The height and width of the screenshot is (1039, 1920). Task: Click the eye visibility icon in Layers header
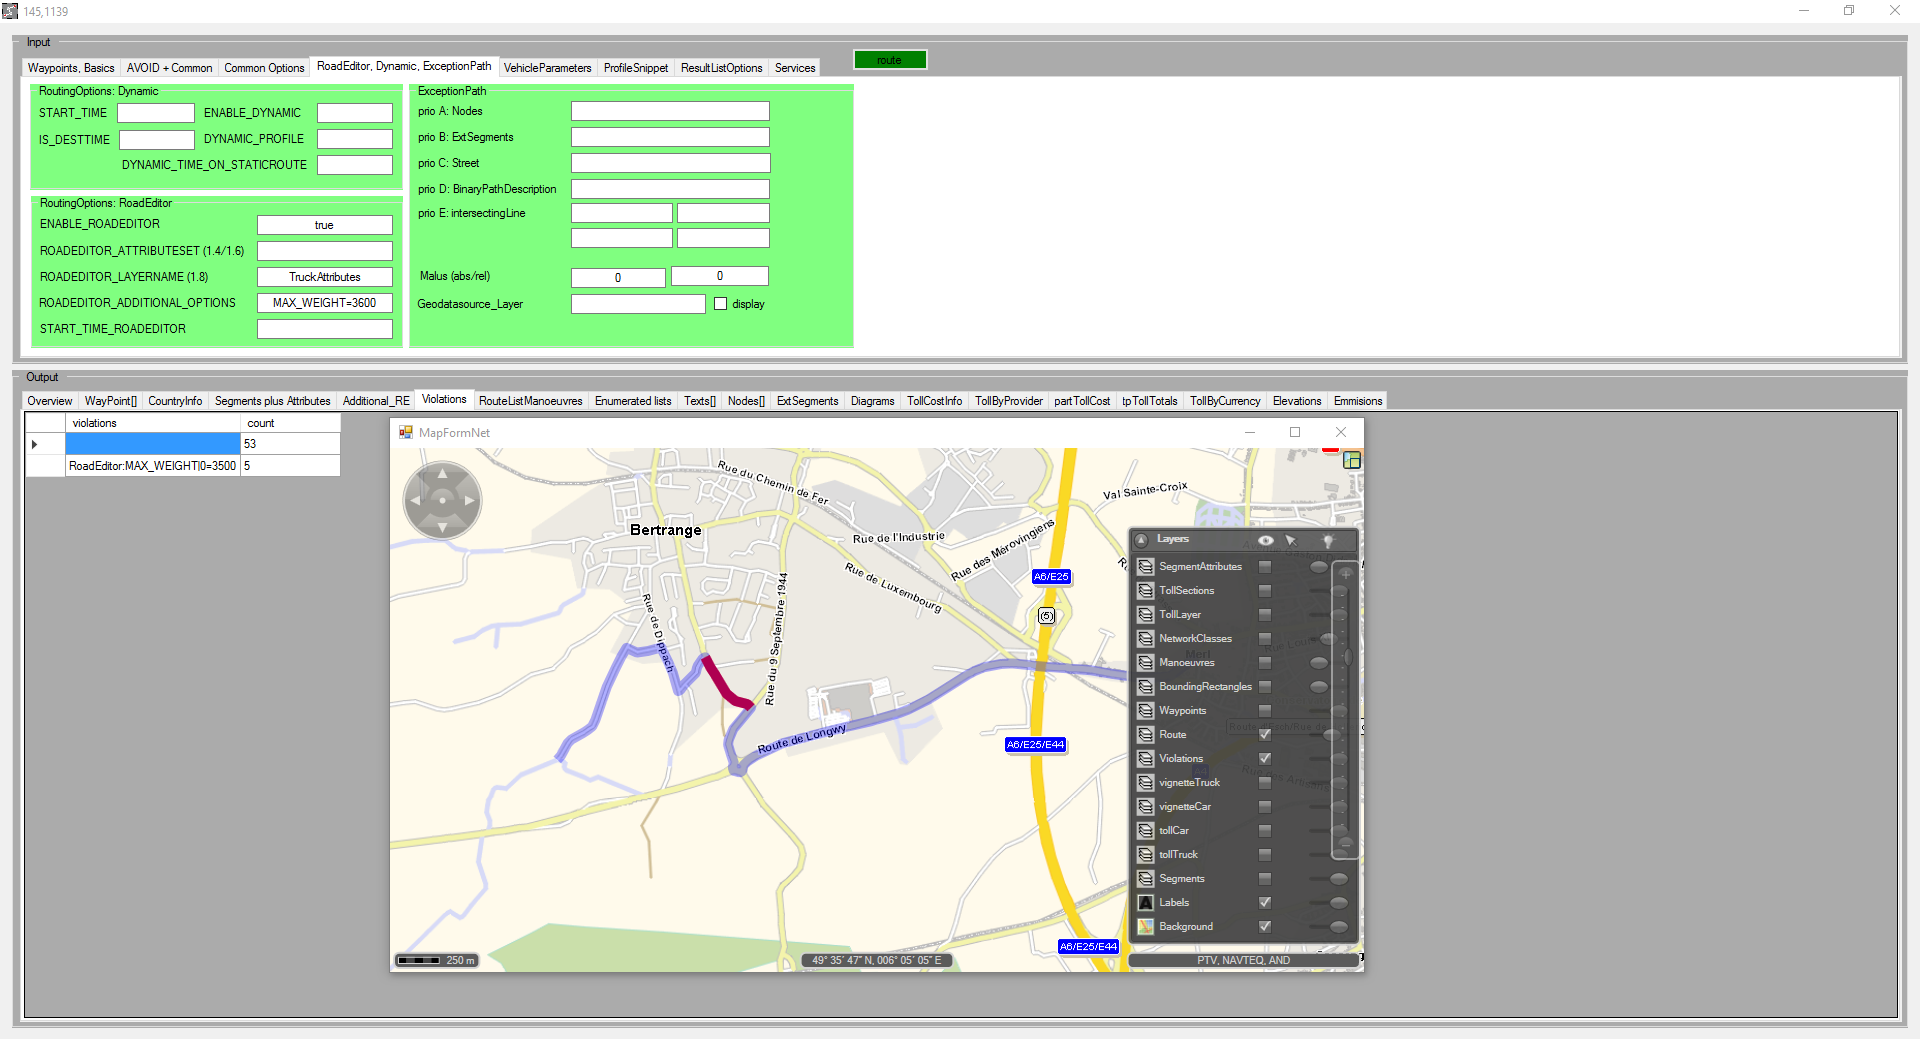pos(1265,540)
